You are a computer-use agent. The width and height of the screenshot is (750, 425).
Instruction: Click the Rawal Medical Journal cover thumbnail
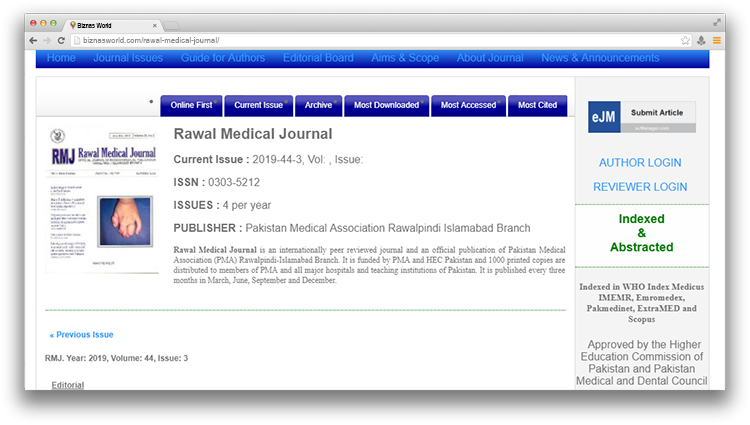102,198
